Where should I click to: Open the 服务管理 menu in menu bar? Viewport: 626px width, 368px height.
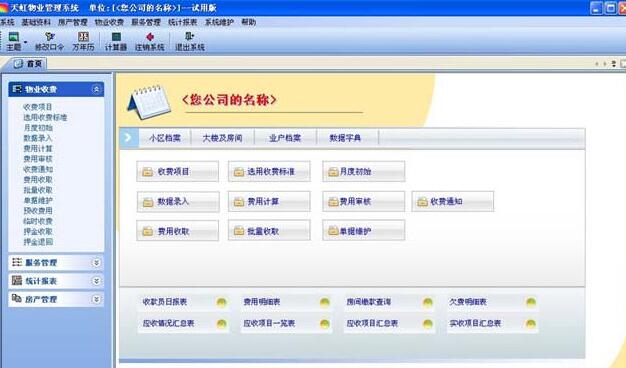point(146,22)
